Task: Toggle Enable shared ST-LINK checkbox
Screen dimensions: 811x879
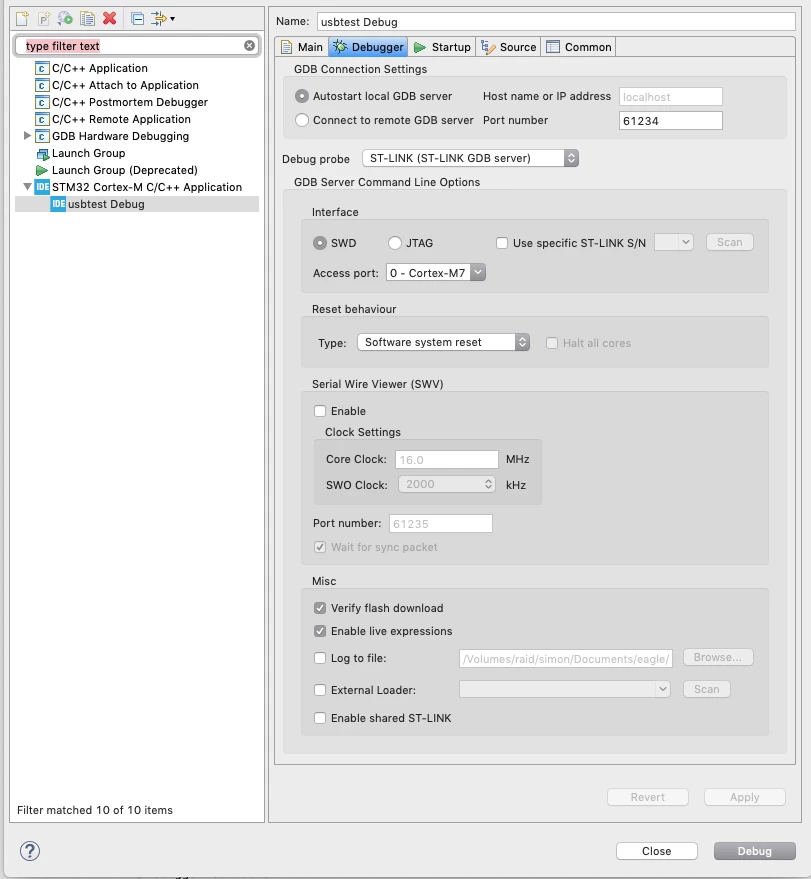Action: point(319,718)
